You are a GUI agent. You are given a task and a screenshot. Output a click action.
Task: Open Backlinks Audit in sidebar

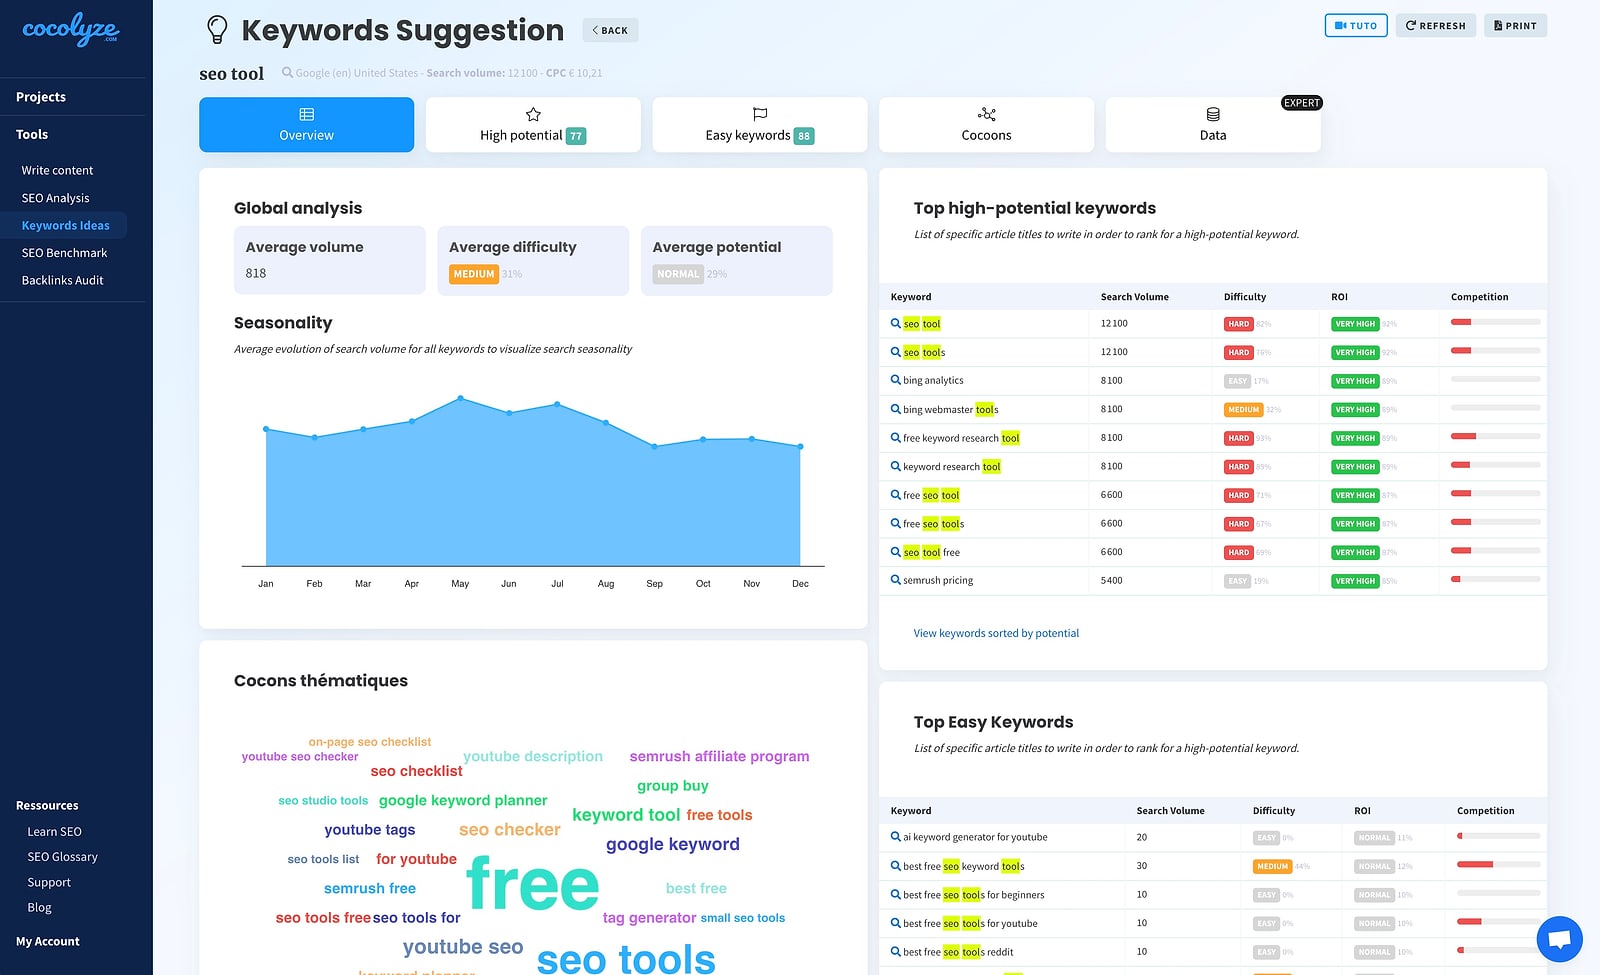click(x=62, y=280)
